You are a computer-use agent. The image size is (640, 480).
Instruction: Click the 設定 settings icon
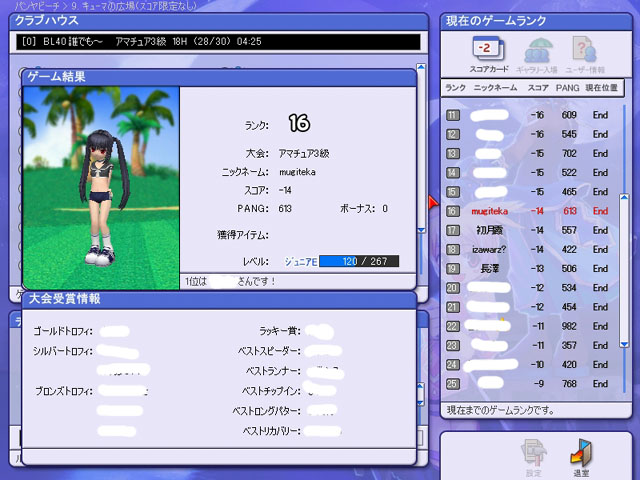pos(534,458)
